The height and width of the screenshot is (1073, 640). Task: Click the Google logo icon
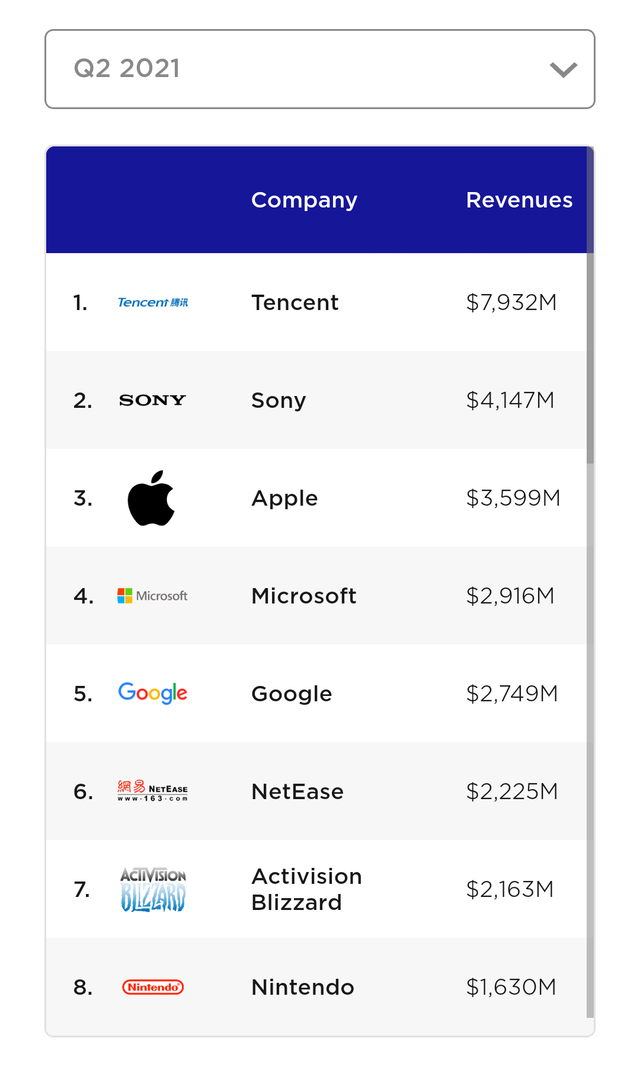tap(152, 693)
